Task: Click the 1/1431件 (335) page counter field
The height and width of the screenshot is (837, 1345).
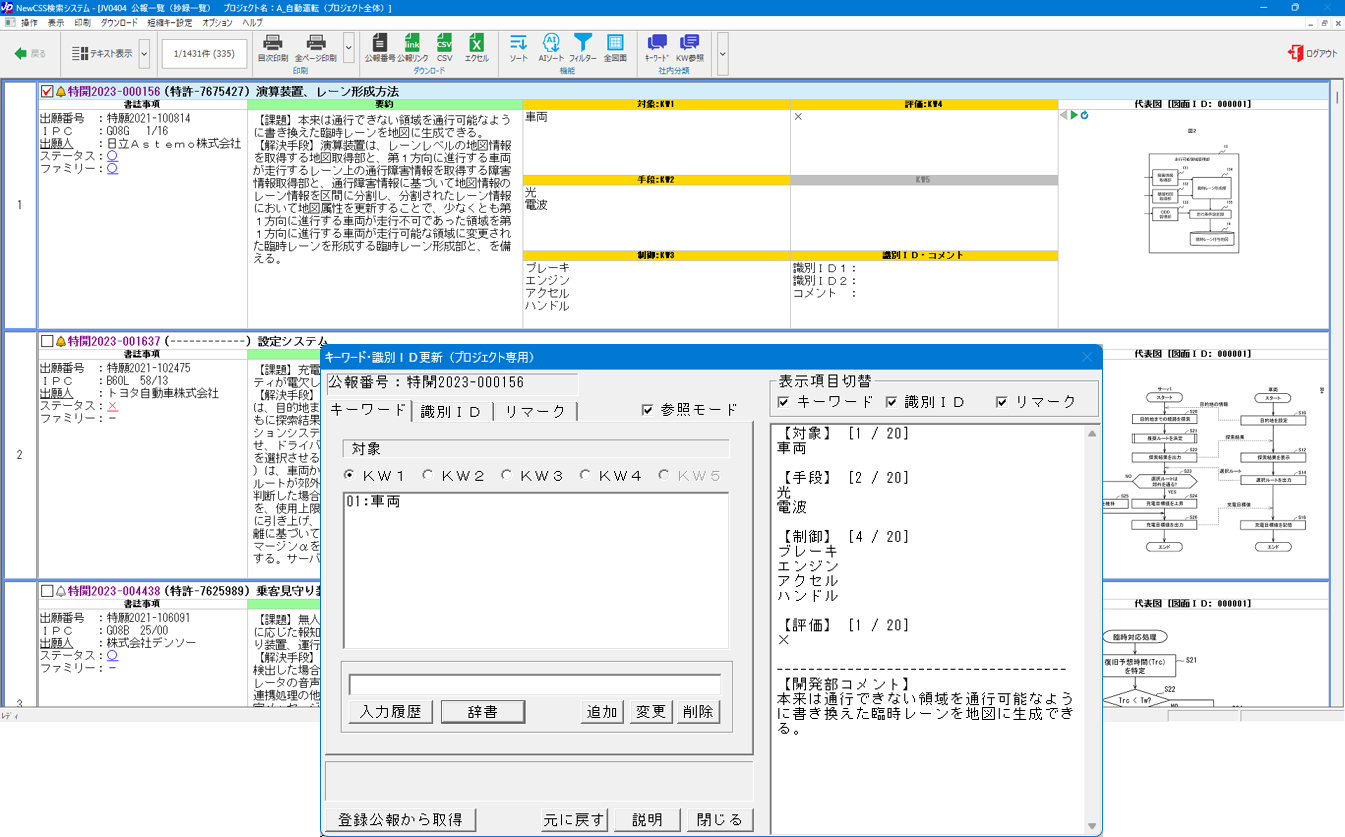Action: pyautogui.click(x=205, y=53)
